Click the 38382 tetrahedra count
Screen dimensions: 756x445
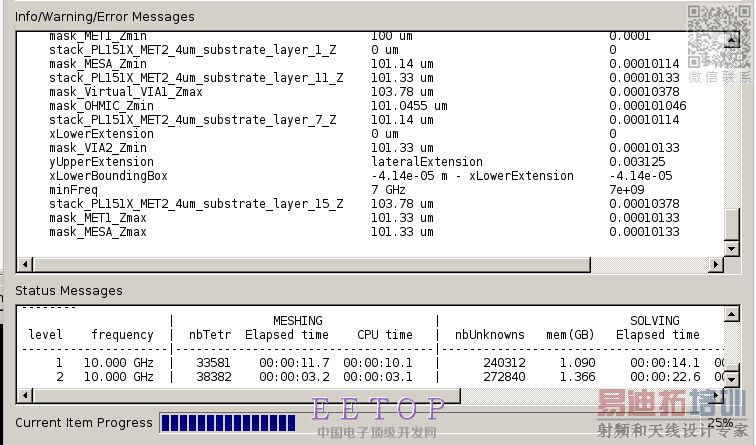pos(214,377)
